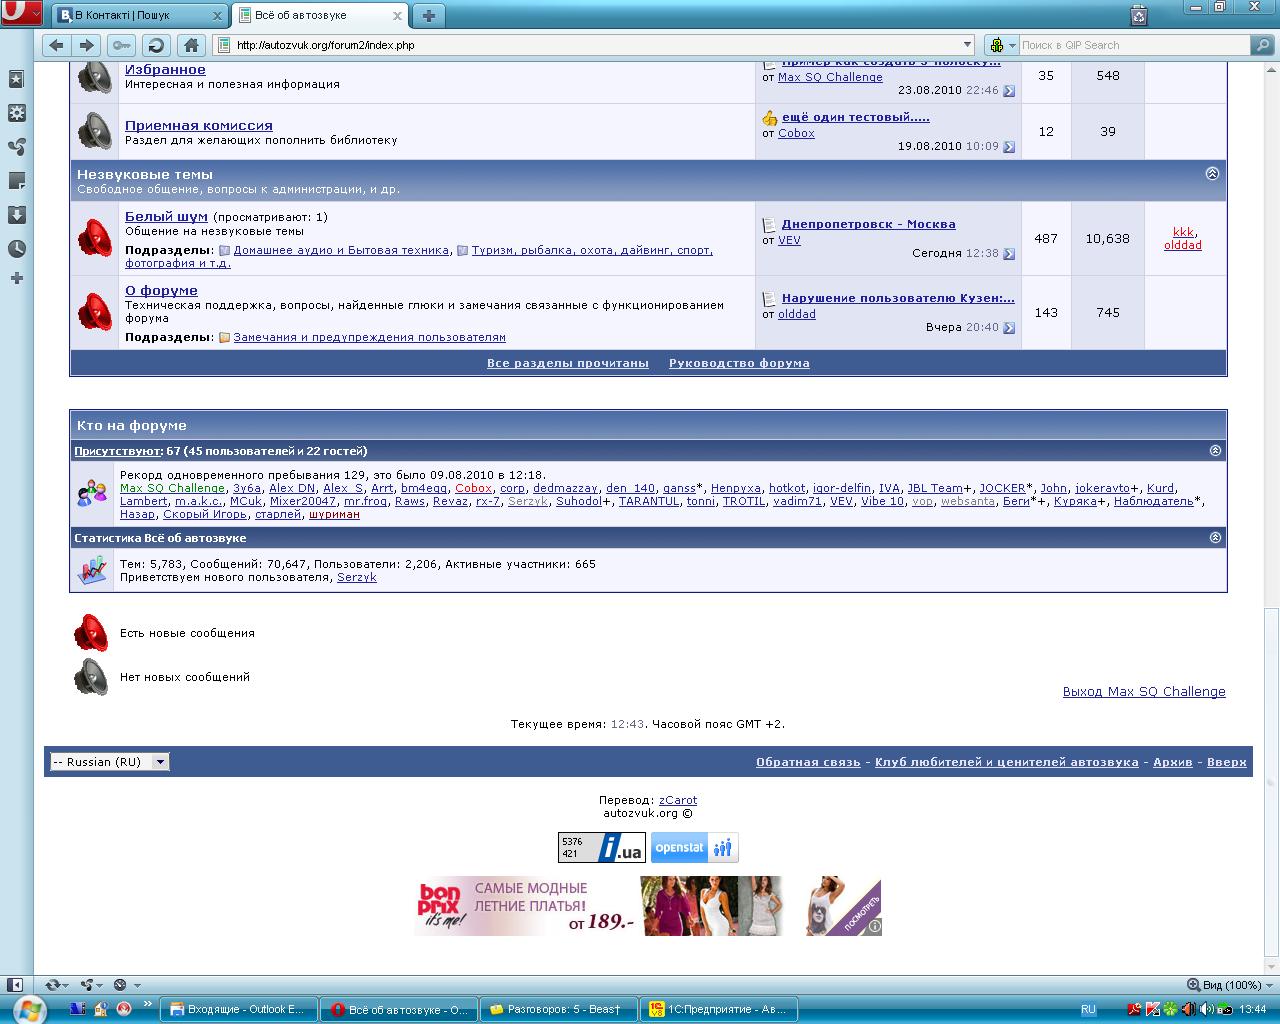This screenshot has width=1280, height=1024.
Task: Open the Белый шум forum link
Action: [x=166, y=216]
